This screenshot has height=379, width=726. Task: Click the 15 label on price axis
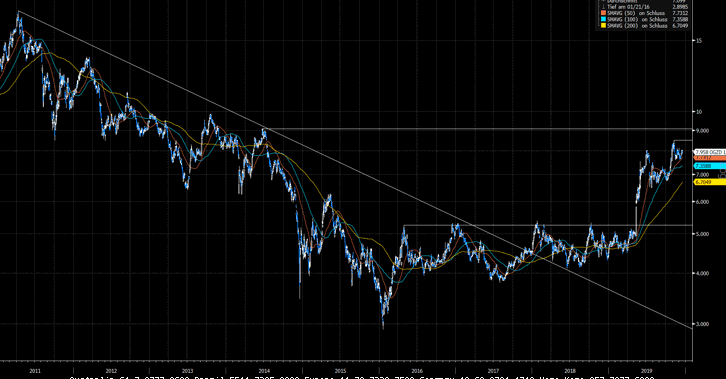[699, 41]
